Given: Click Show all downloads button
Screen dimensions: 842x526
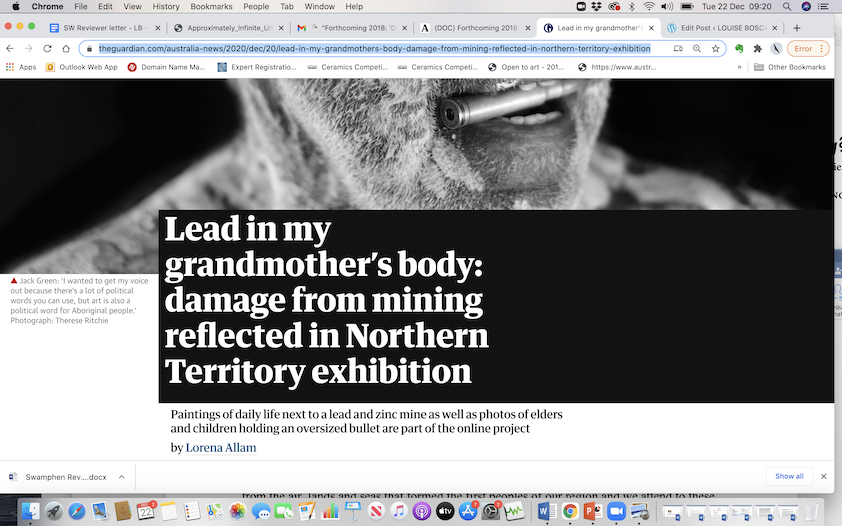Looking at the screenshot, I should (x=789, y=476).
